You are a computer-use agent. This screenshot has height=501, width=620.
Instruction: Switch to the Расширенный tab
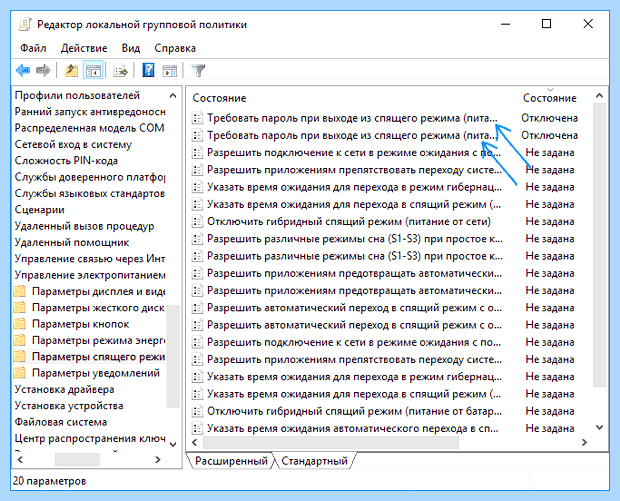coord(231,461)
